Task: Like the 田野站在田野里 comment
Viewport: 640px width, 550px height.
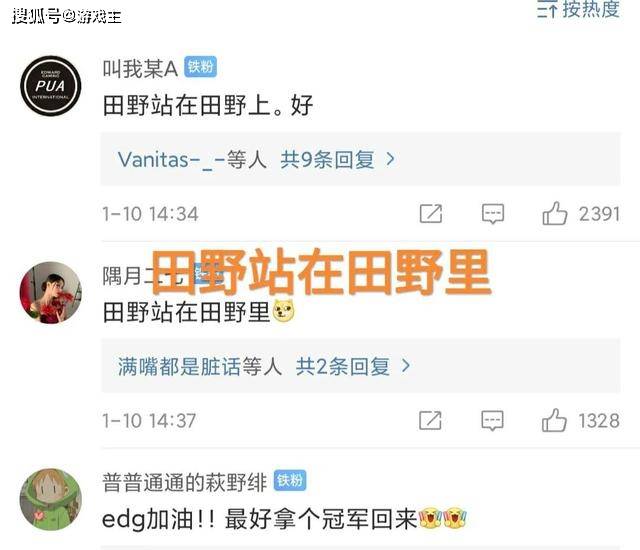Action: (x=554, y=420)
